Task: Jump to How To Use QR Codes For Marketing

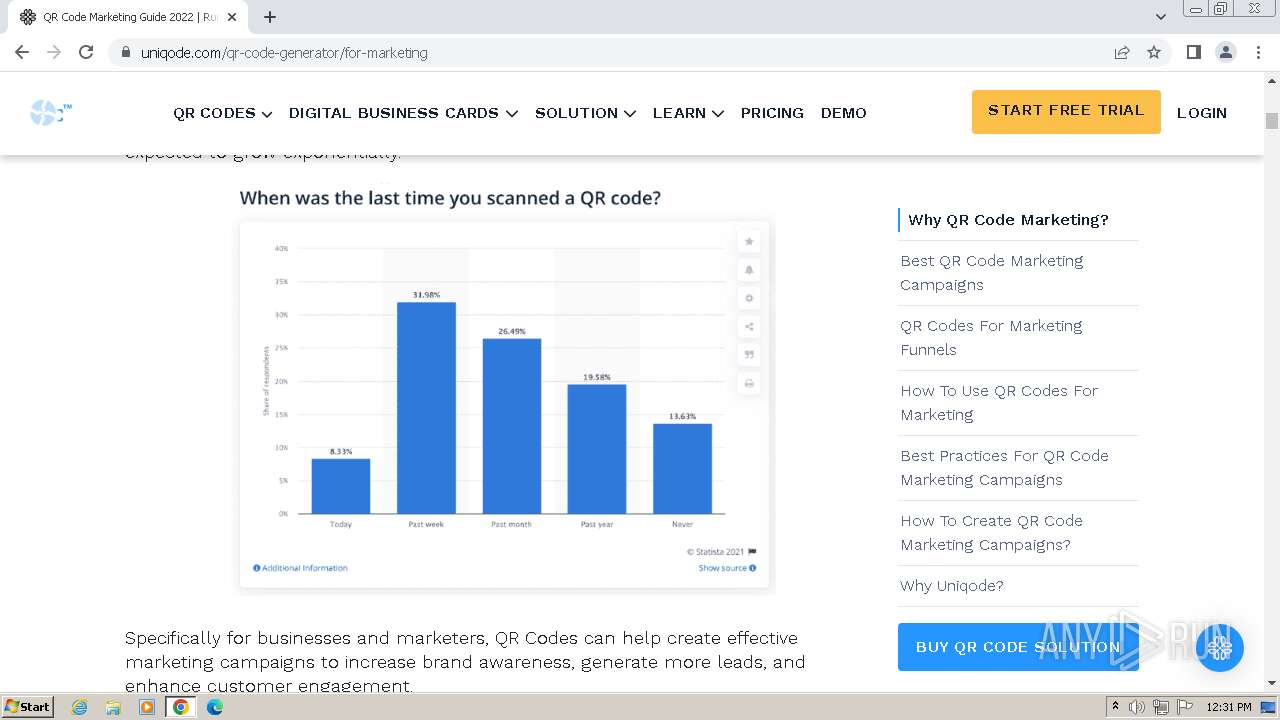Action: click(x=999, y=403)
